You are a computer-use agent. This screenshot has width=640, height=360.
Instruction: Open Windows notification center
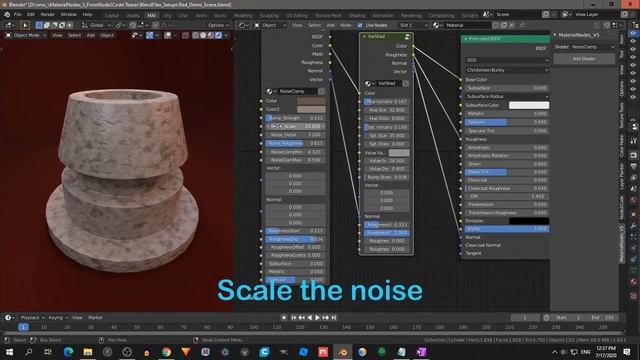[627, 352]
